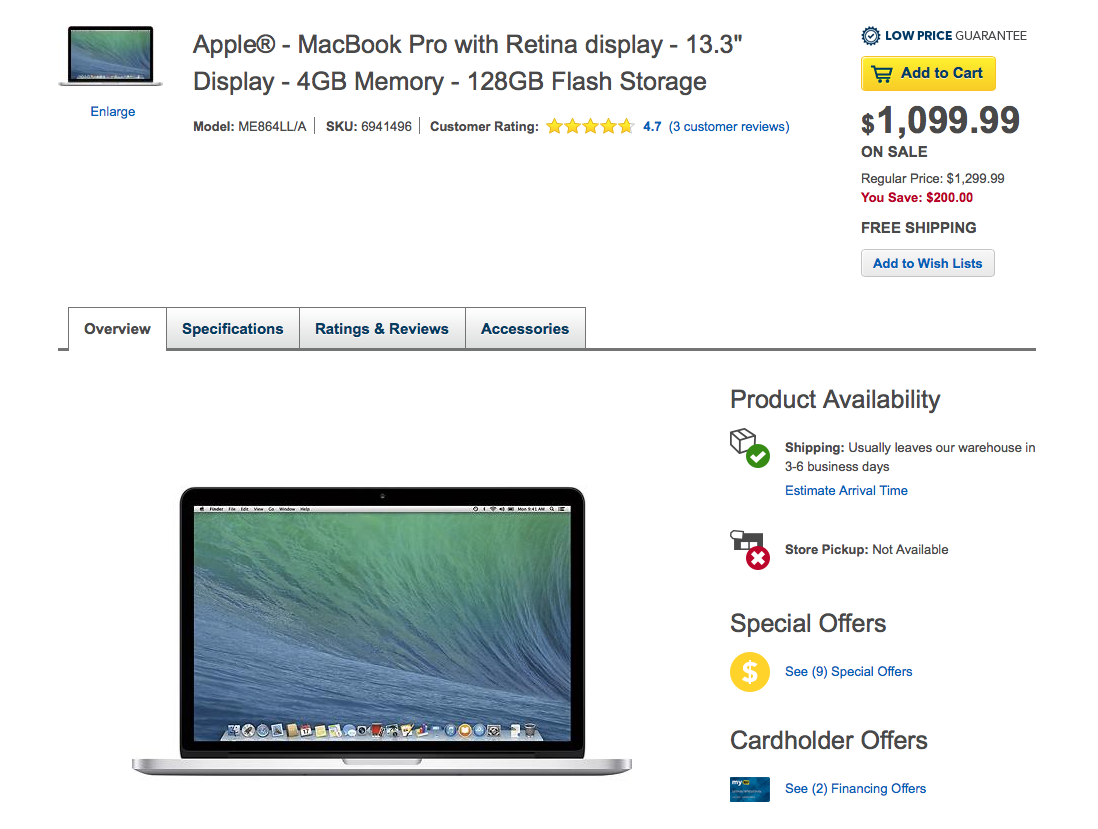
Task: Click the gold star rating icons
Action: [590, 127]
